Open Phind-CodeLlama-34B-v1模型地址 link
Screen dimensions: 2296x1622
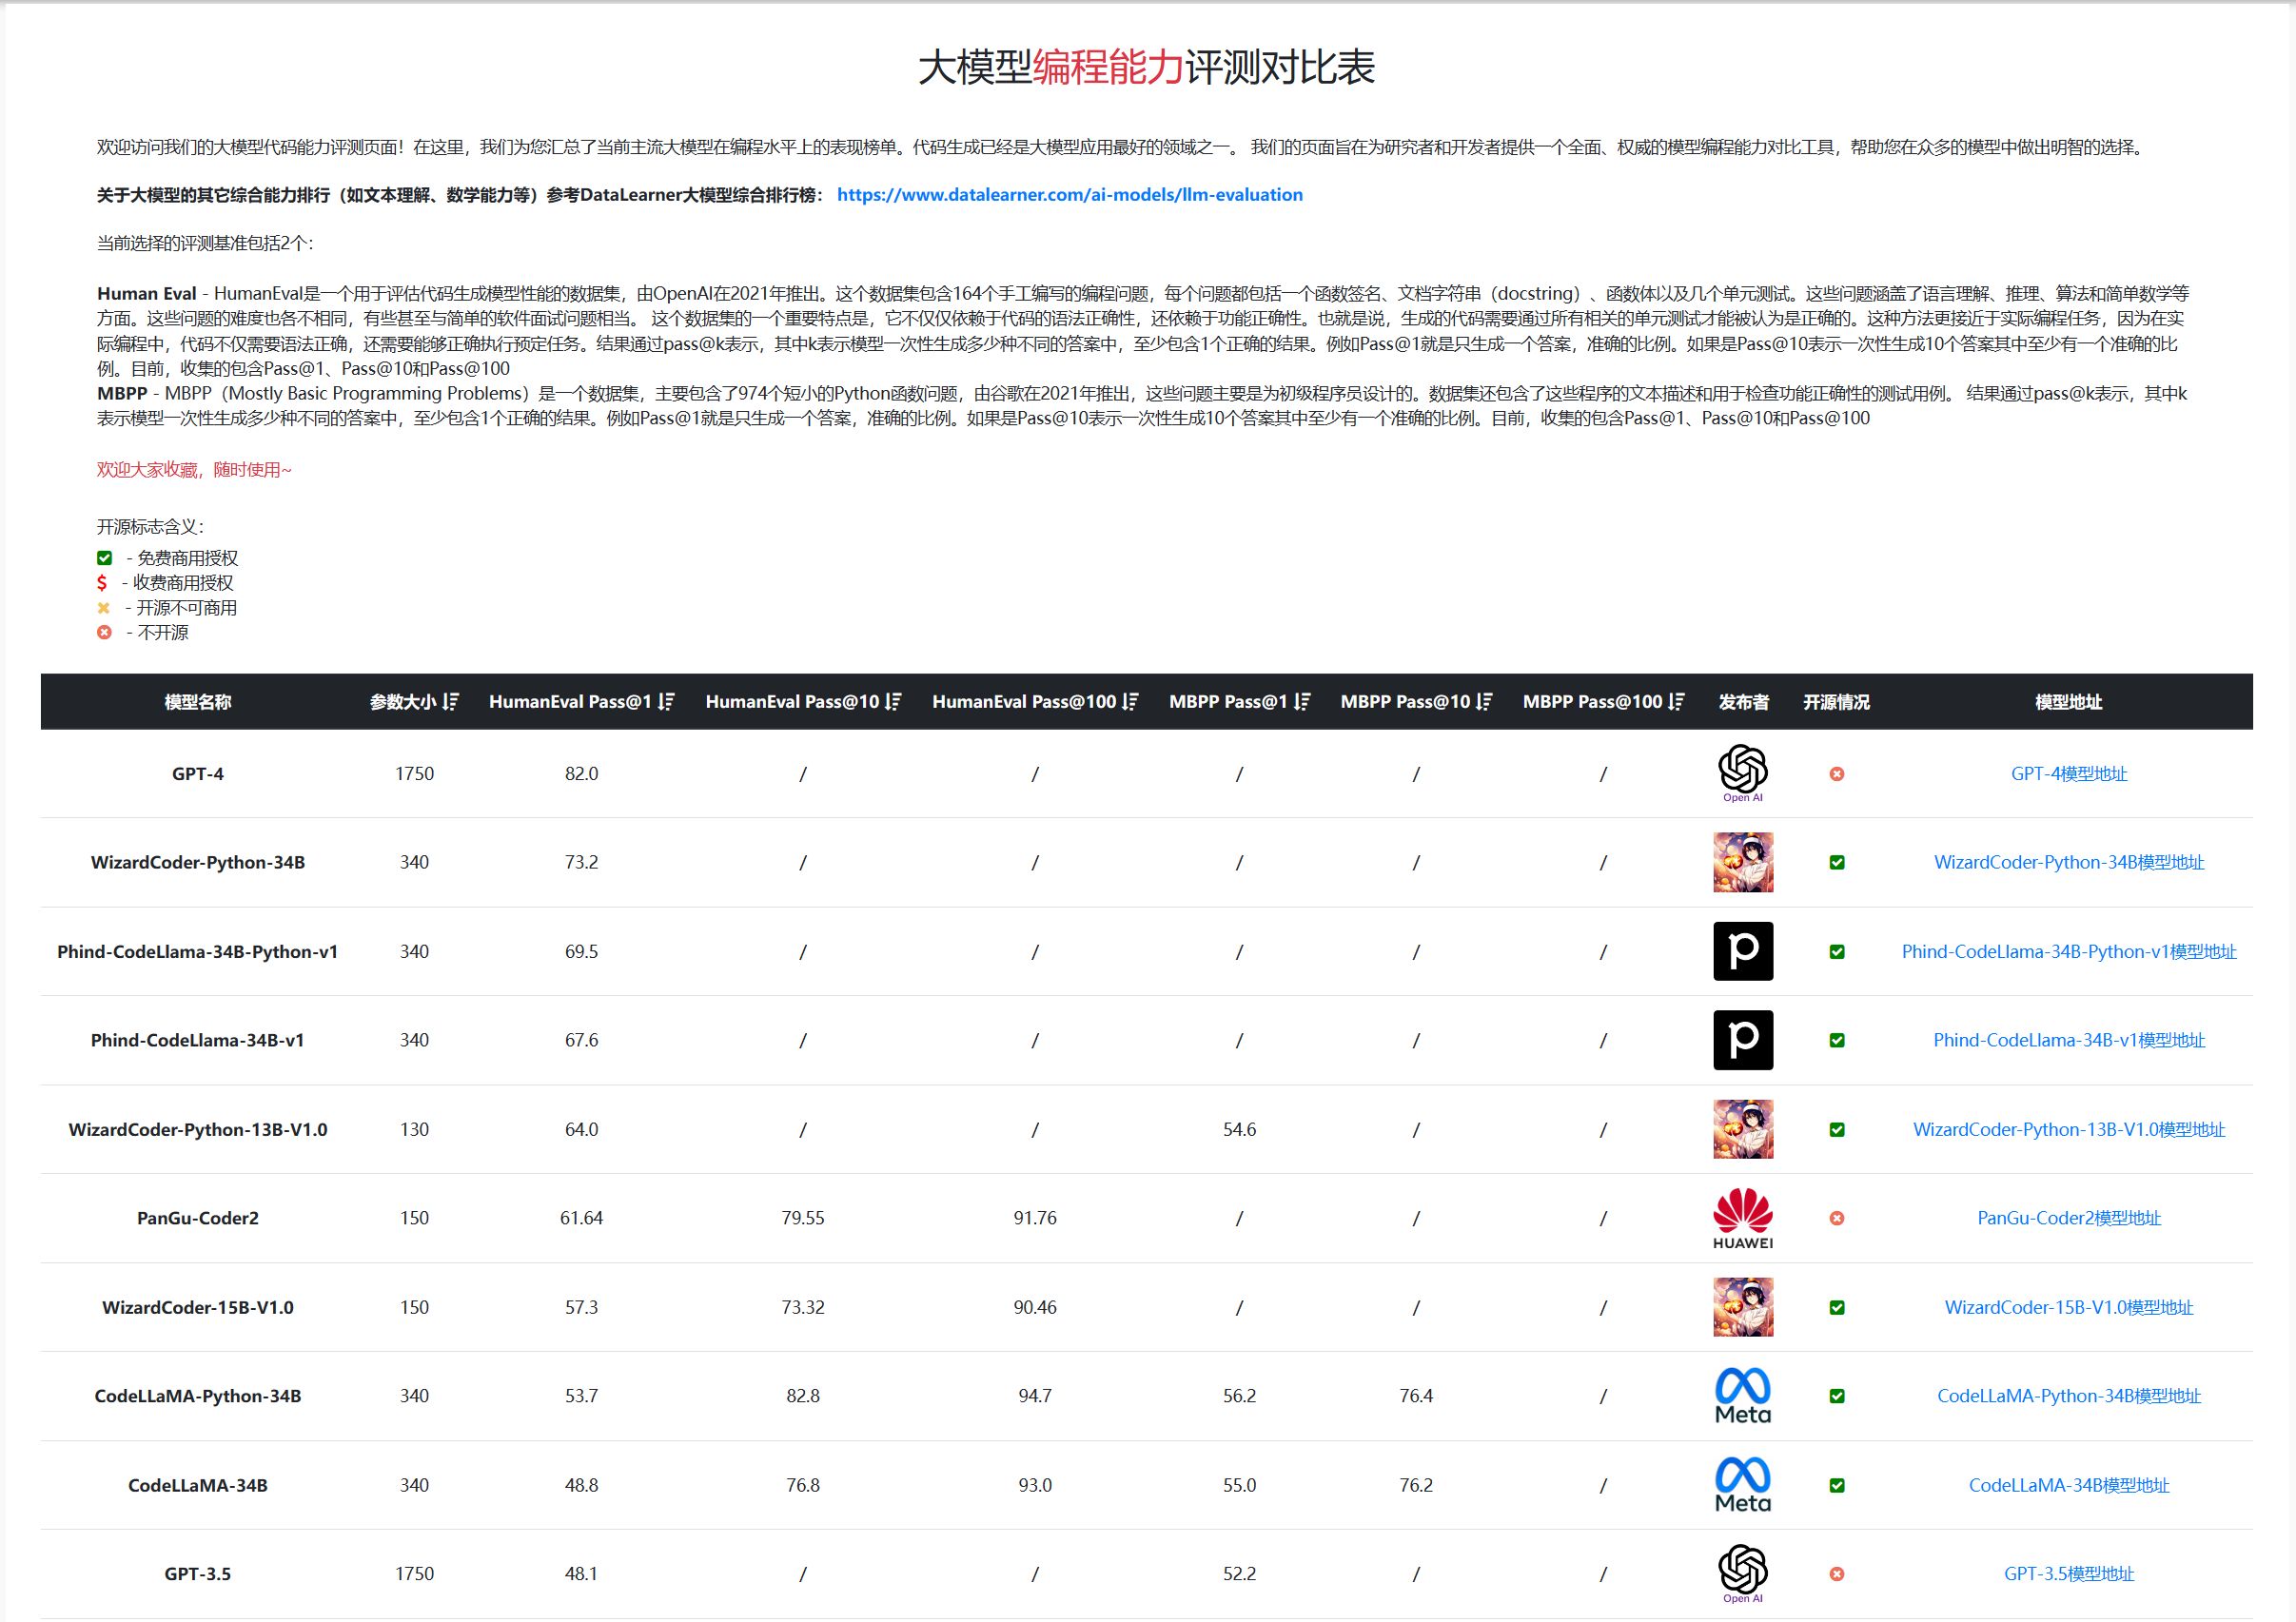[x=2068, y=1040]
